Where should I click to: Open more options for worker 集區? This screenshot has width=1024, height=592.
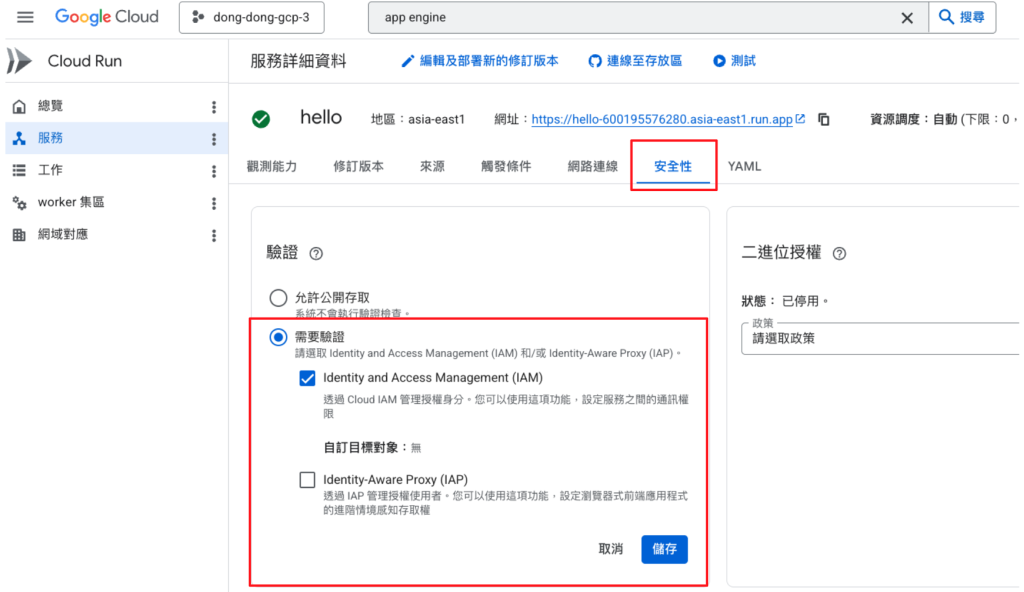pyautogui.click(x=214, y=203)
